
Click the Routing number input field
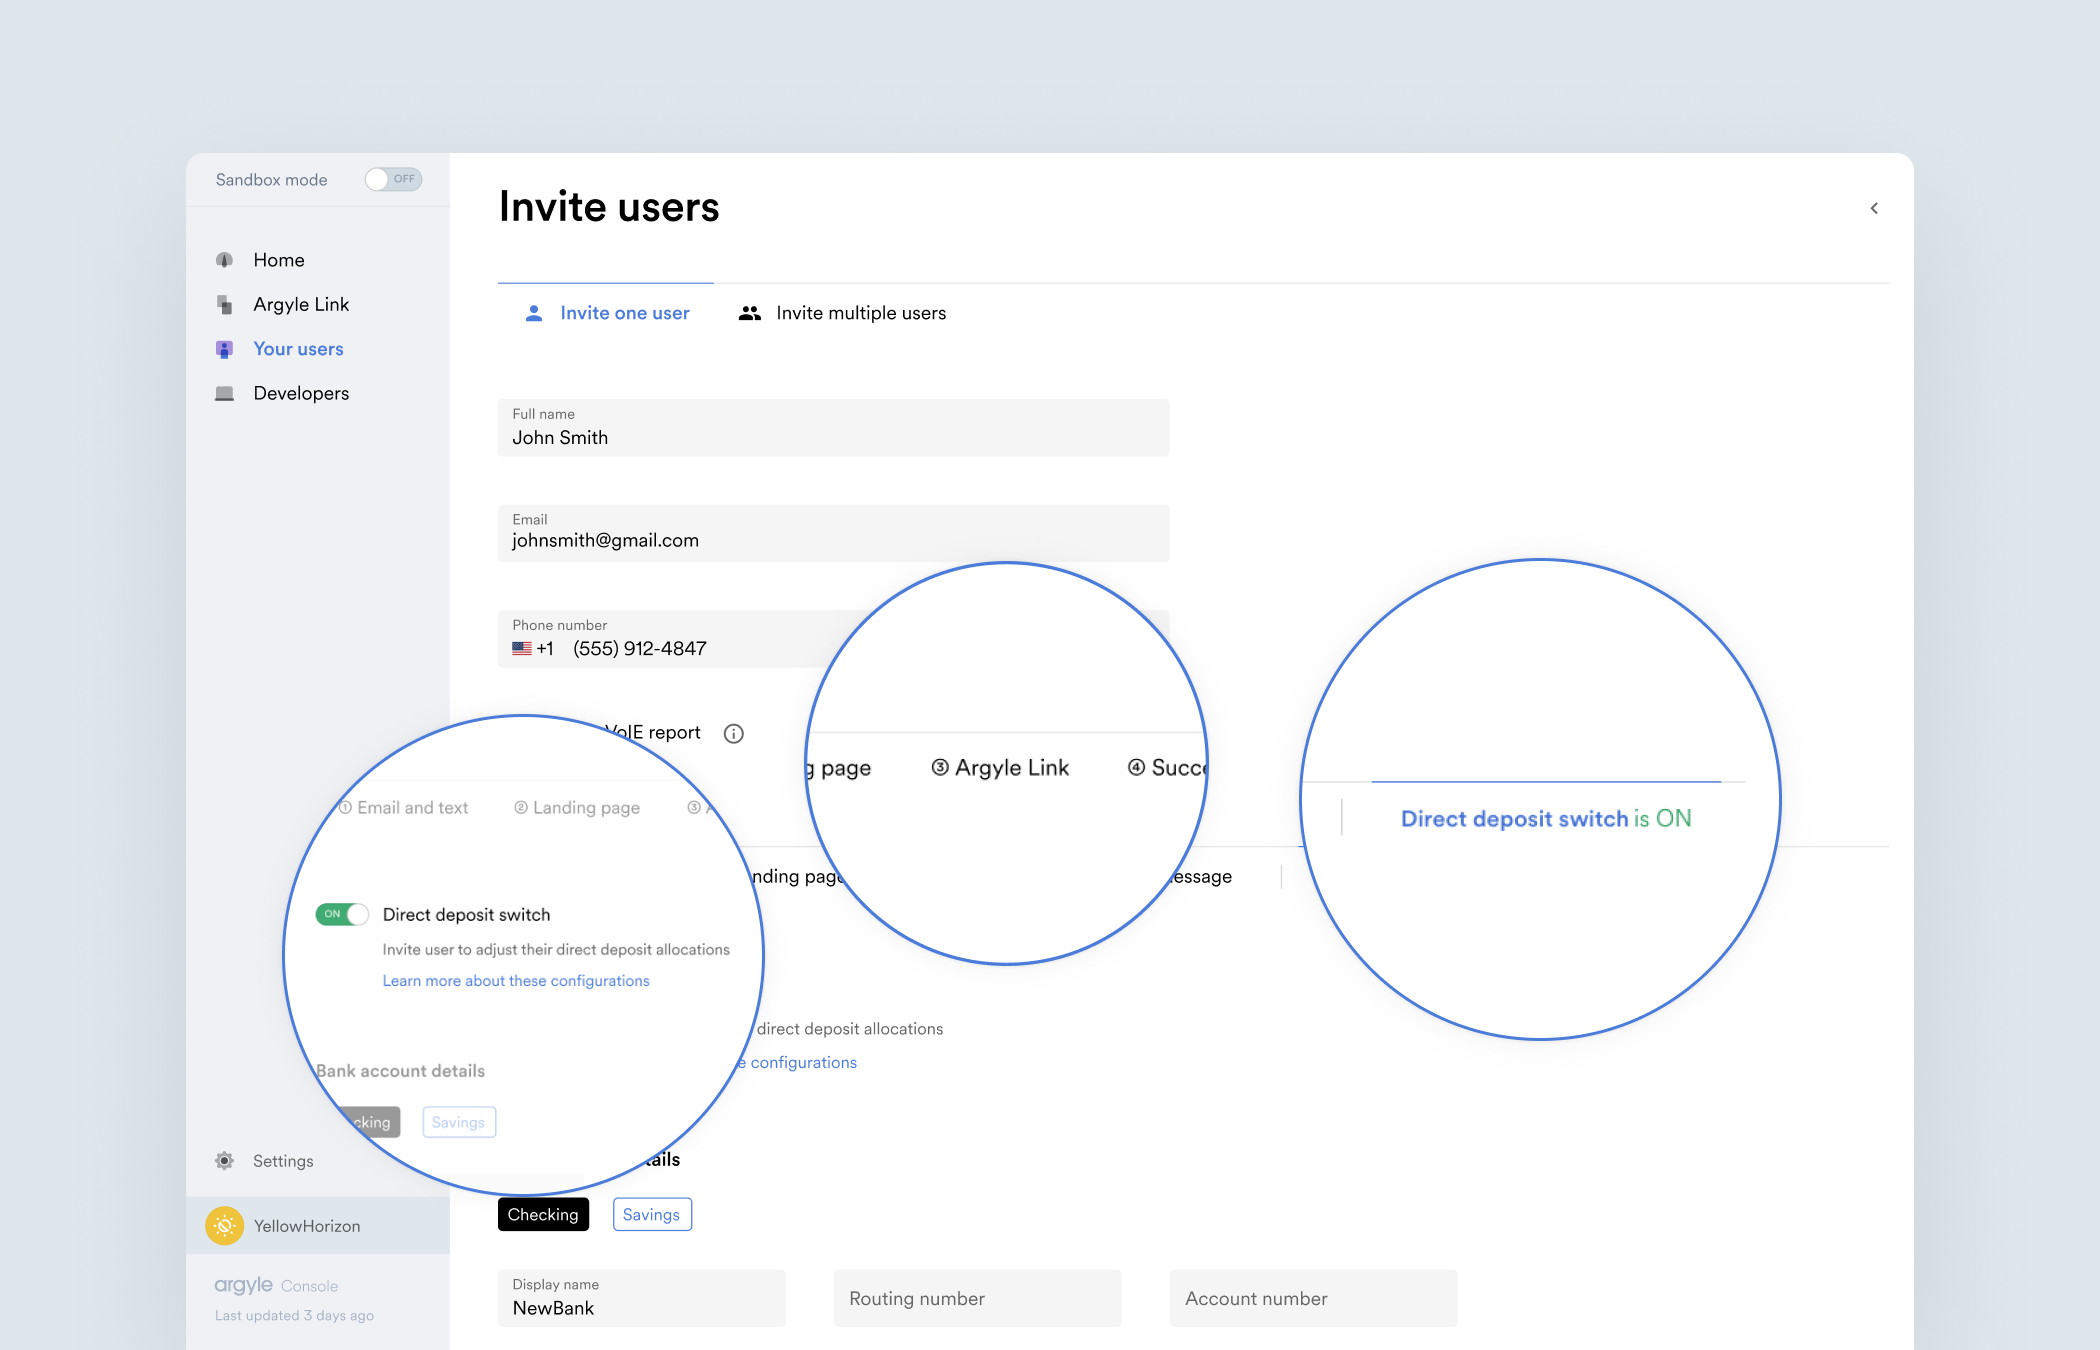pyautogui.click(x=977, y=1298)
